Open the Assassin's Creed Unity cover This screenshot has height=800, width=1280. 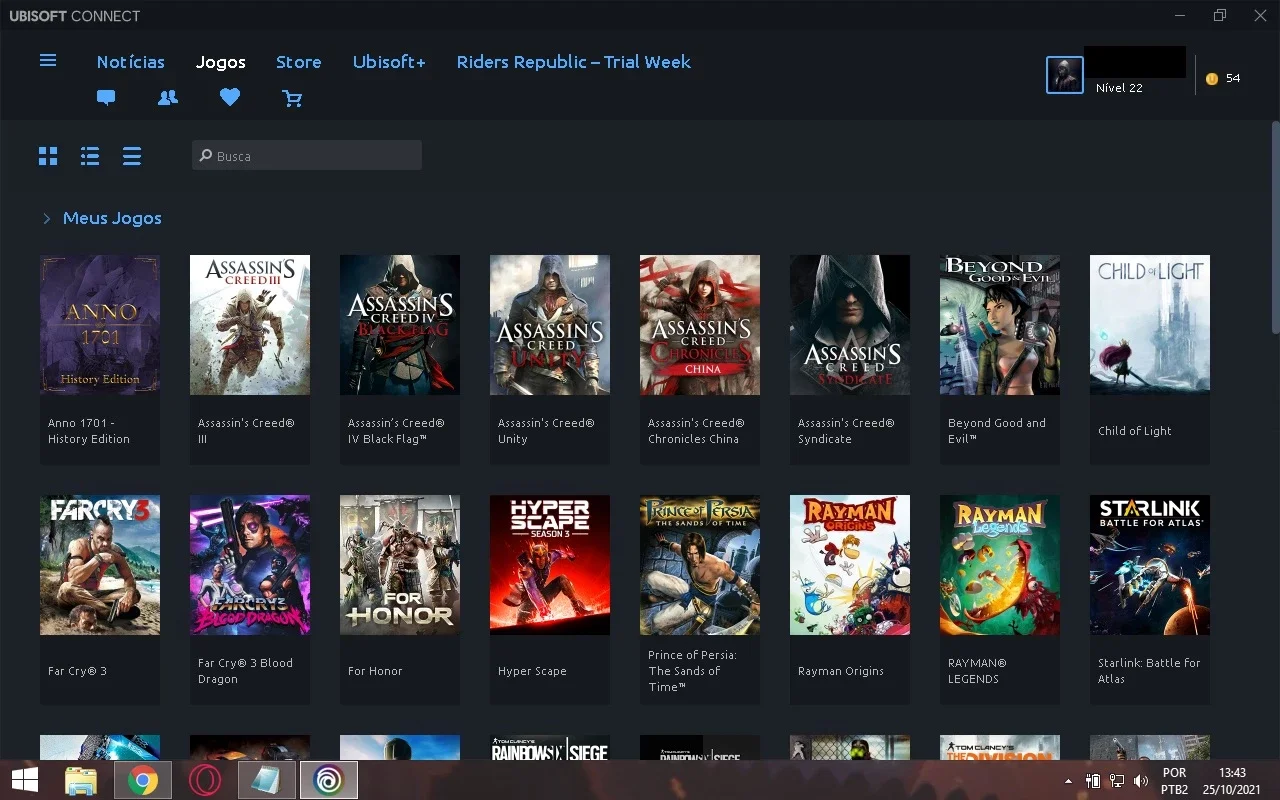550,324
